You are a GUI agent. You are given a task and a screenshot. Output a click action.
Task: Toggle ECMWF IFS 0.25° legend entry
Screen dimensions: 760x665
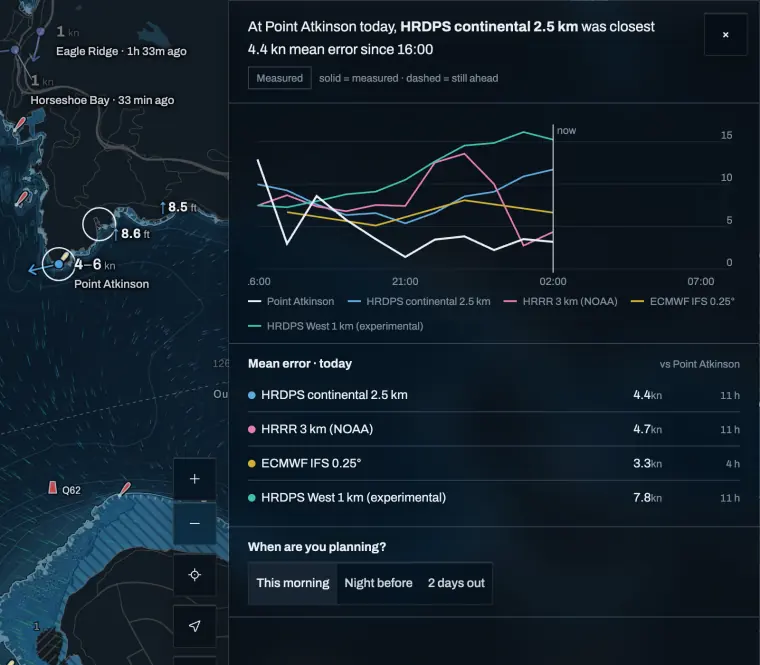(682, 301)
